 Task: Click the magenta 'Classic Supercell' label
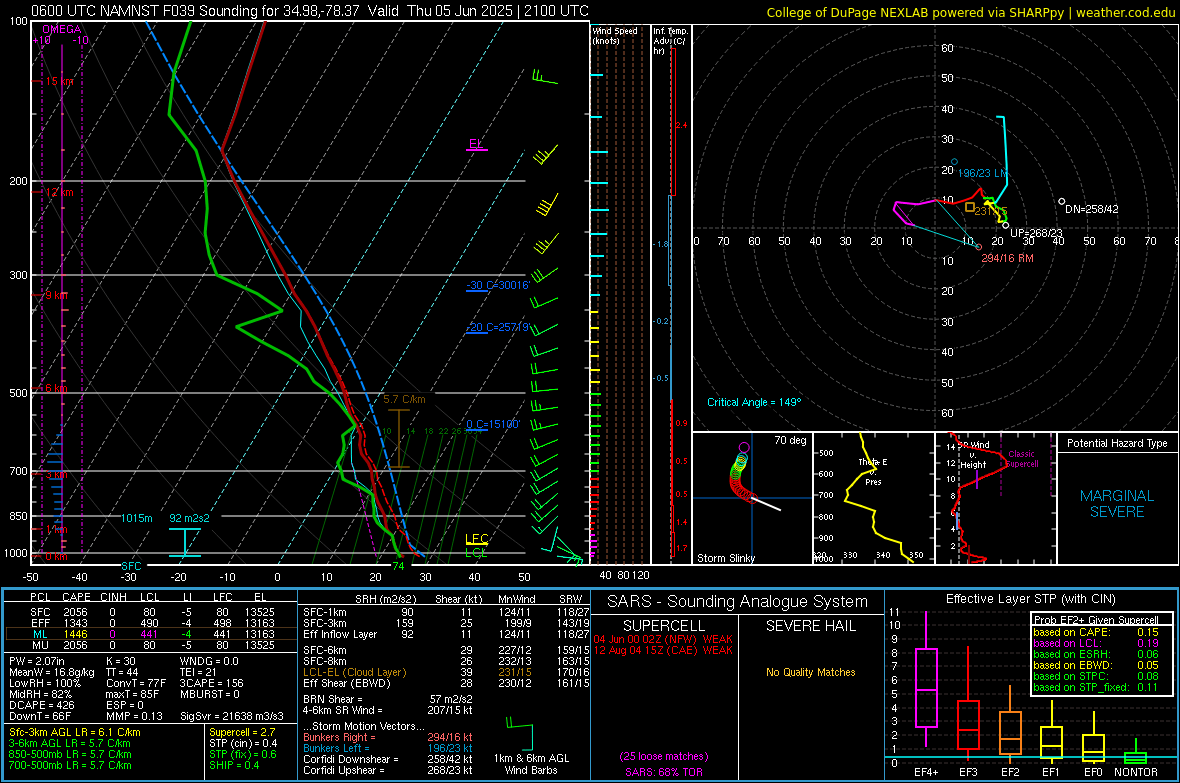pos(1022,459)
